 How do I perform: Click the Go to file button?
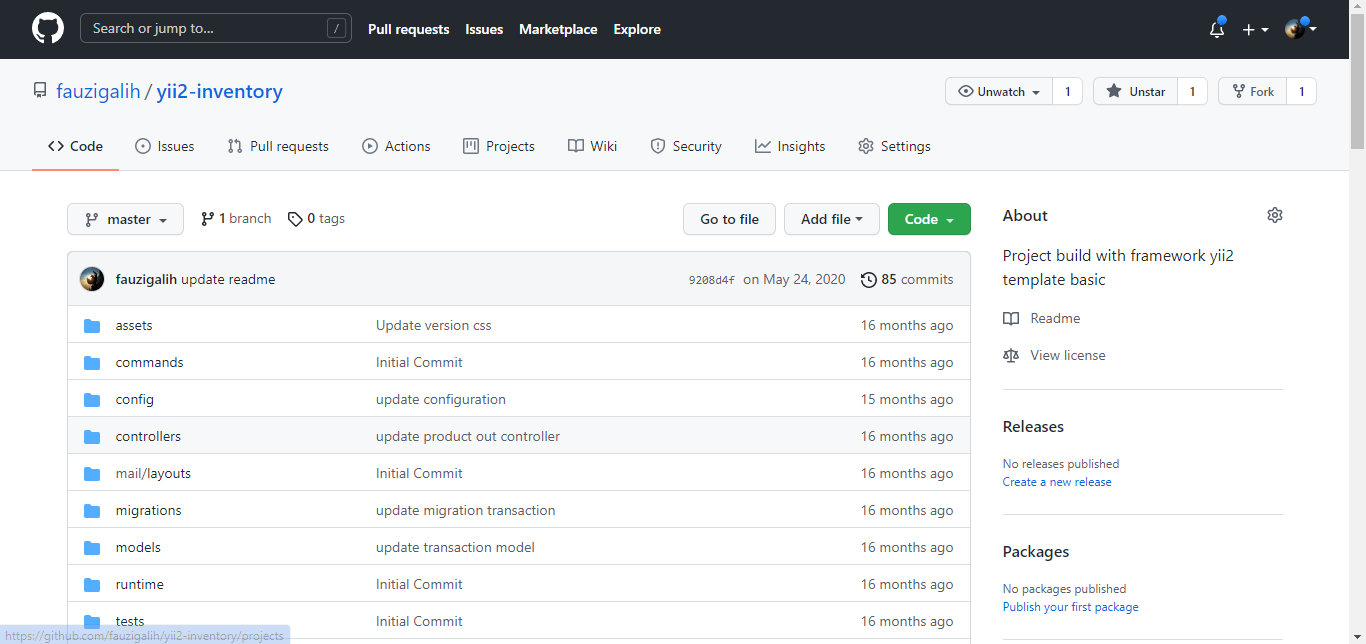pyautogui.click(x=729, y=219)
